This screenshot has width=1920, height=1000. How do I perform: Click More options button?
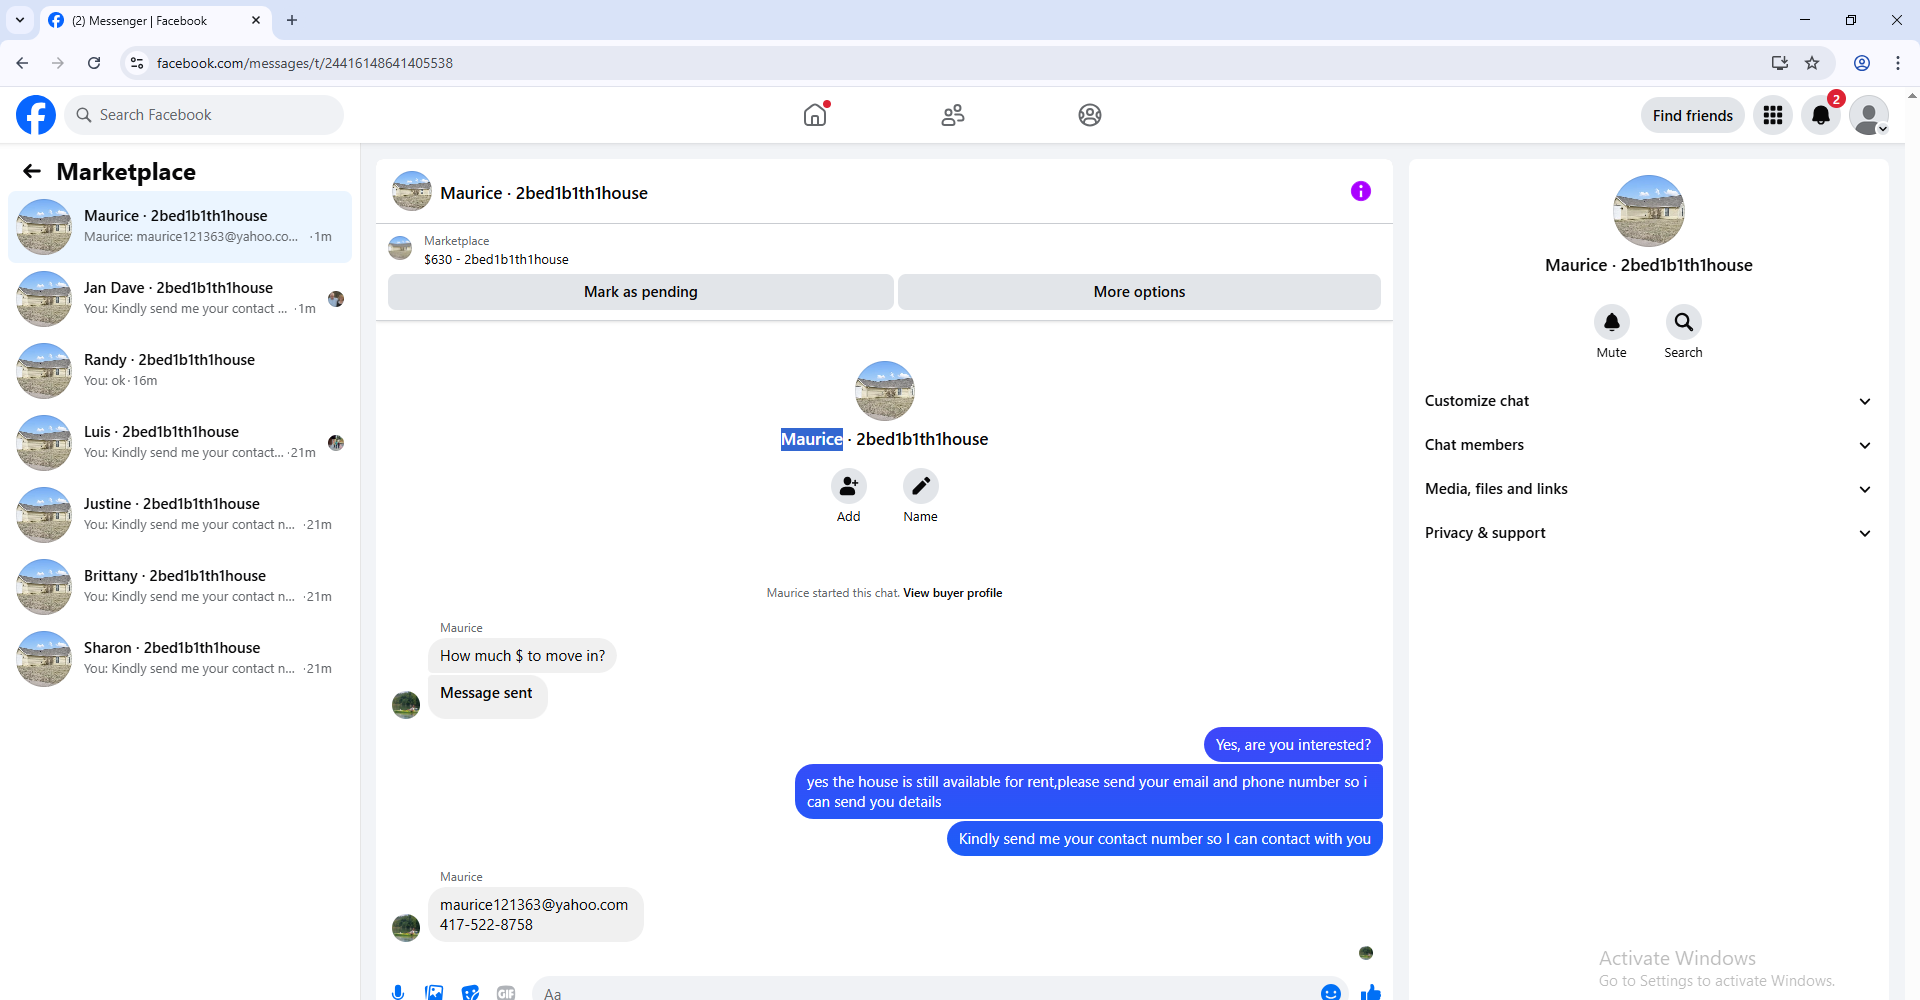coord(1139,292)
